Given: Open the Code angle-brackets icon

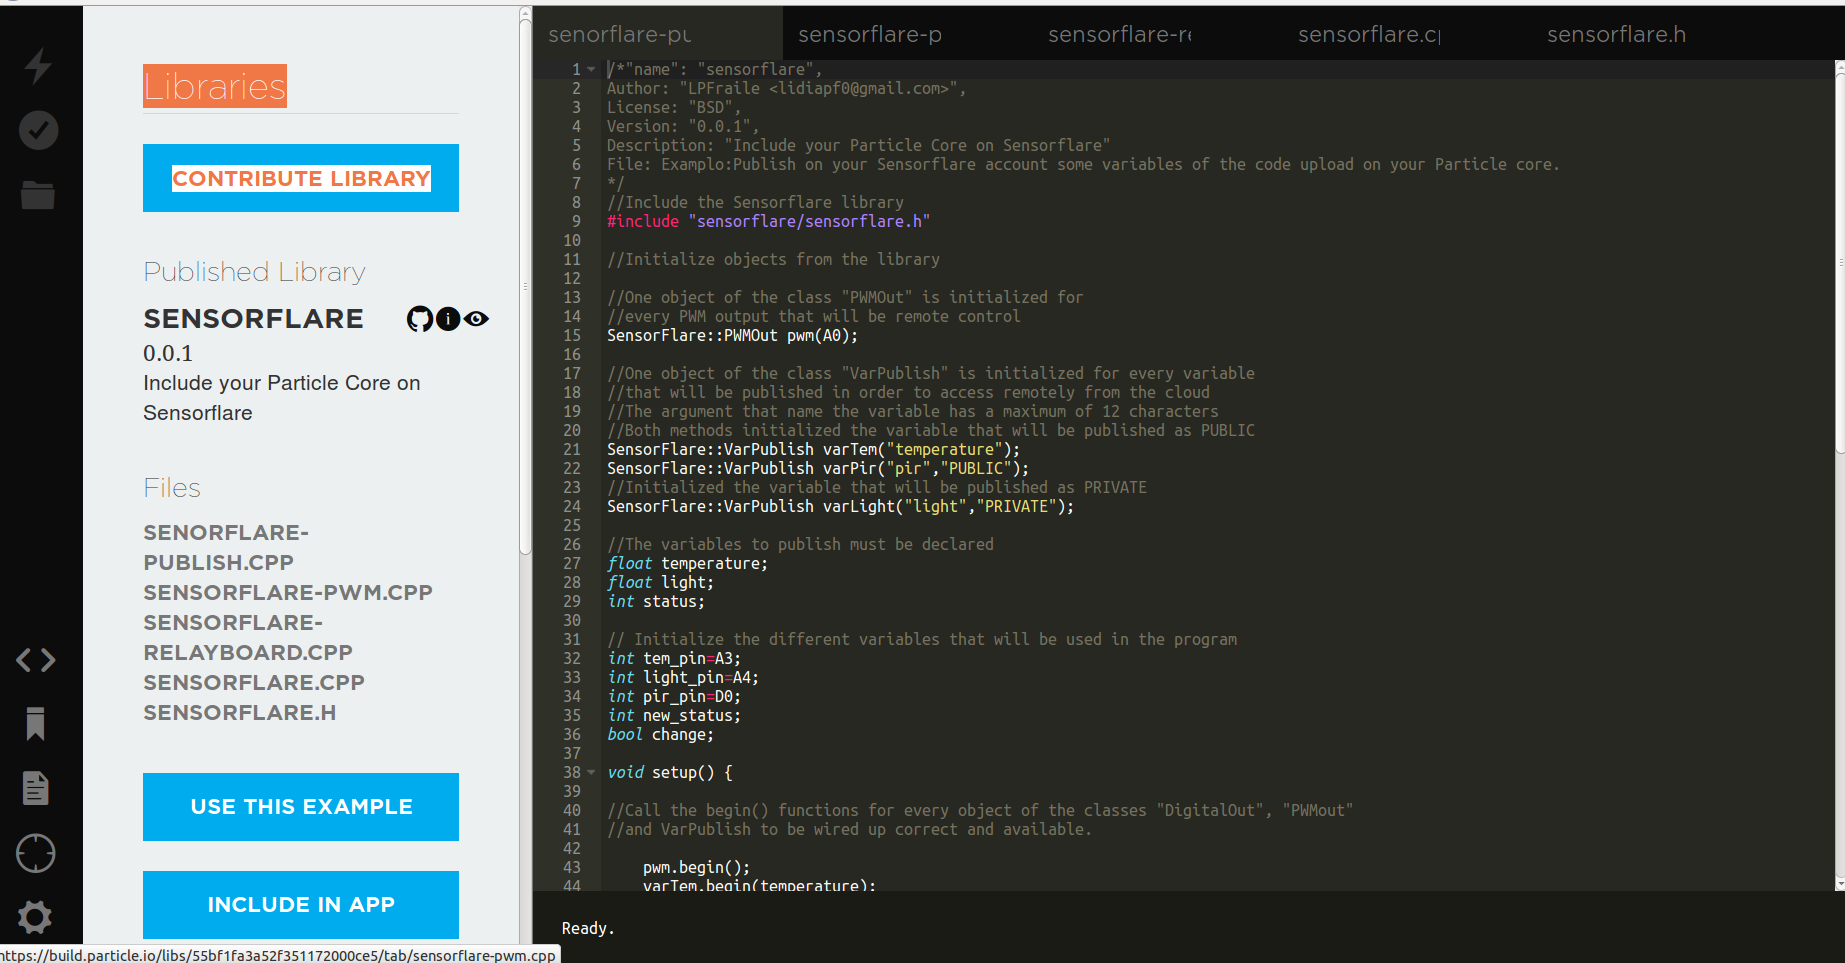Looking at the screenshot, I should pyautogui.click(x=36, y=660).
